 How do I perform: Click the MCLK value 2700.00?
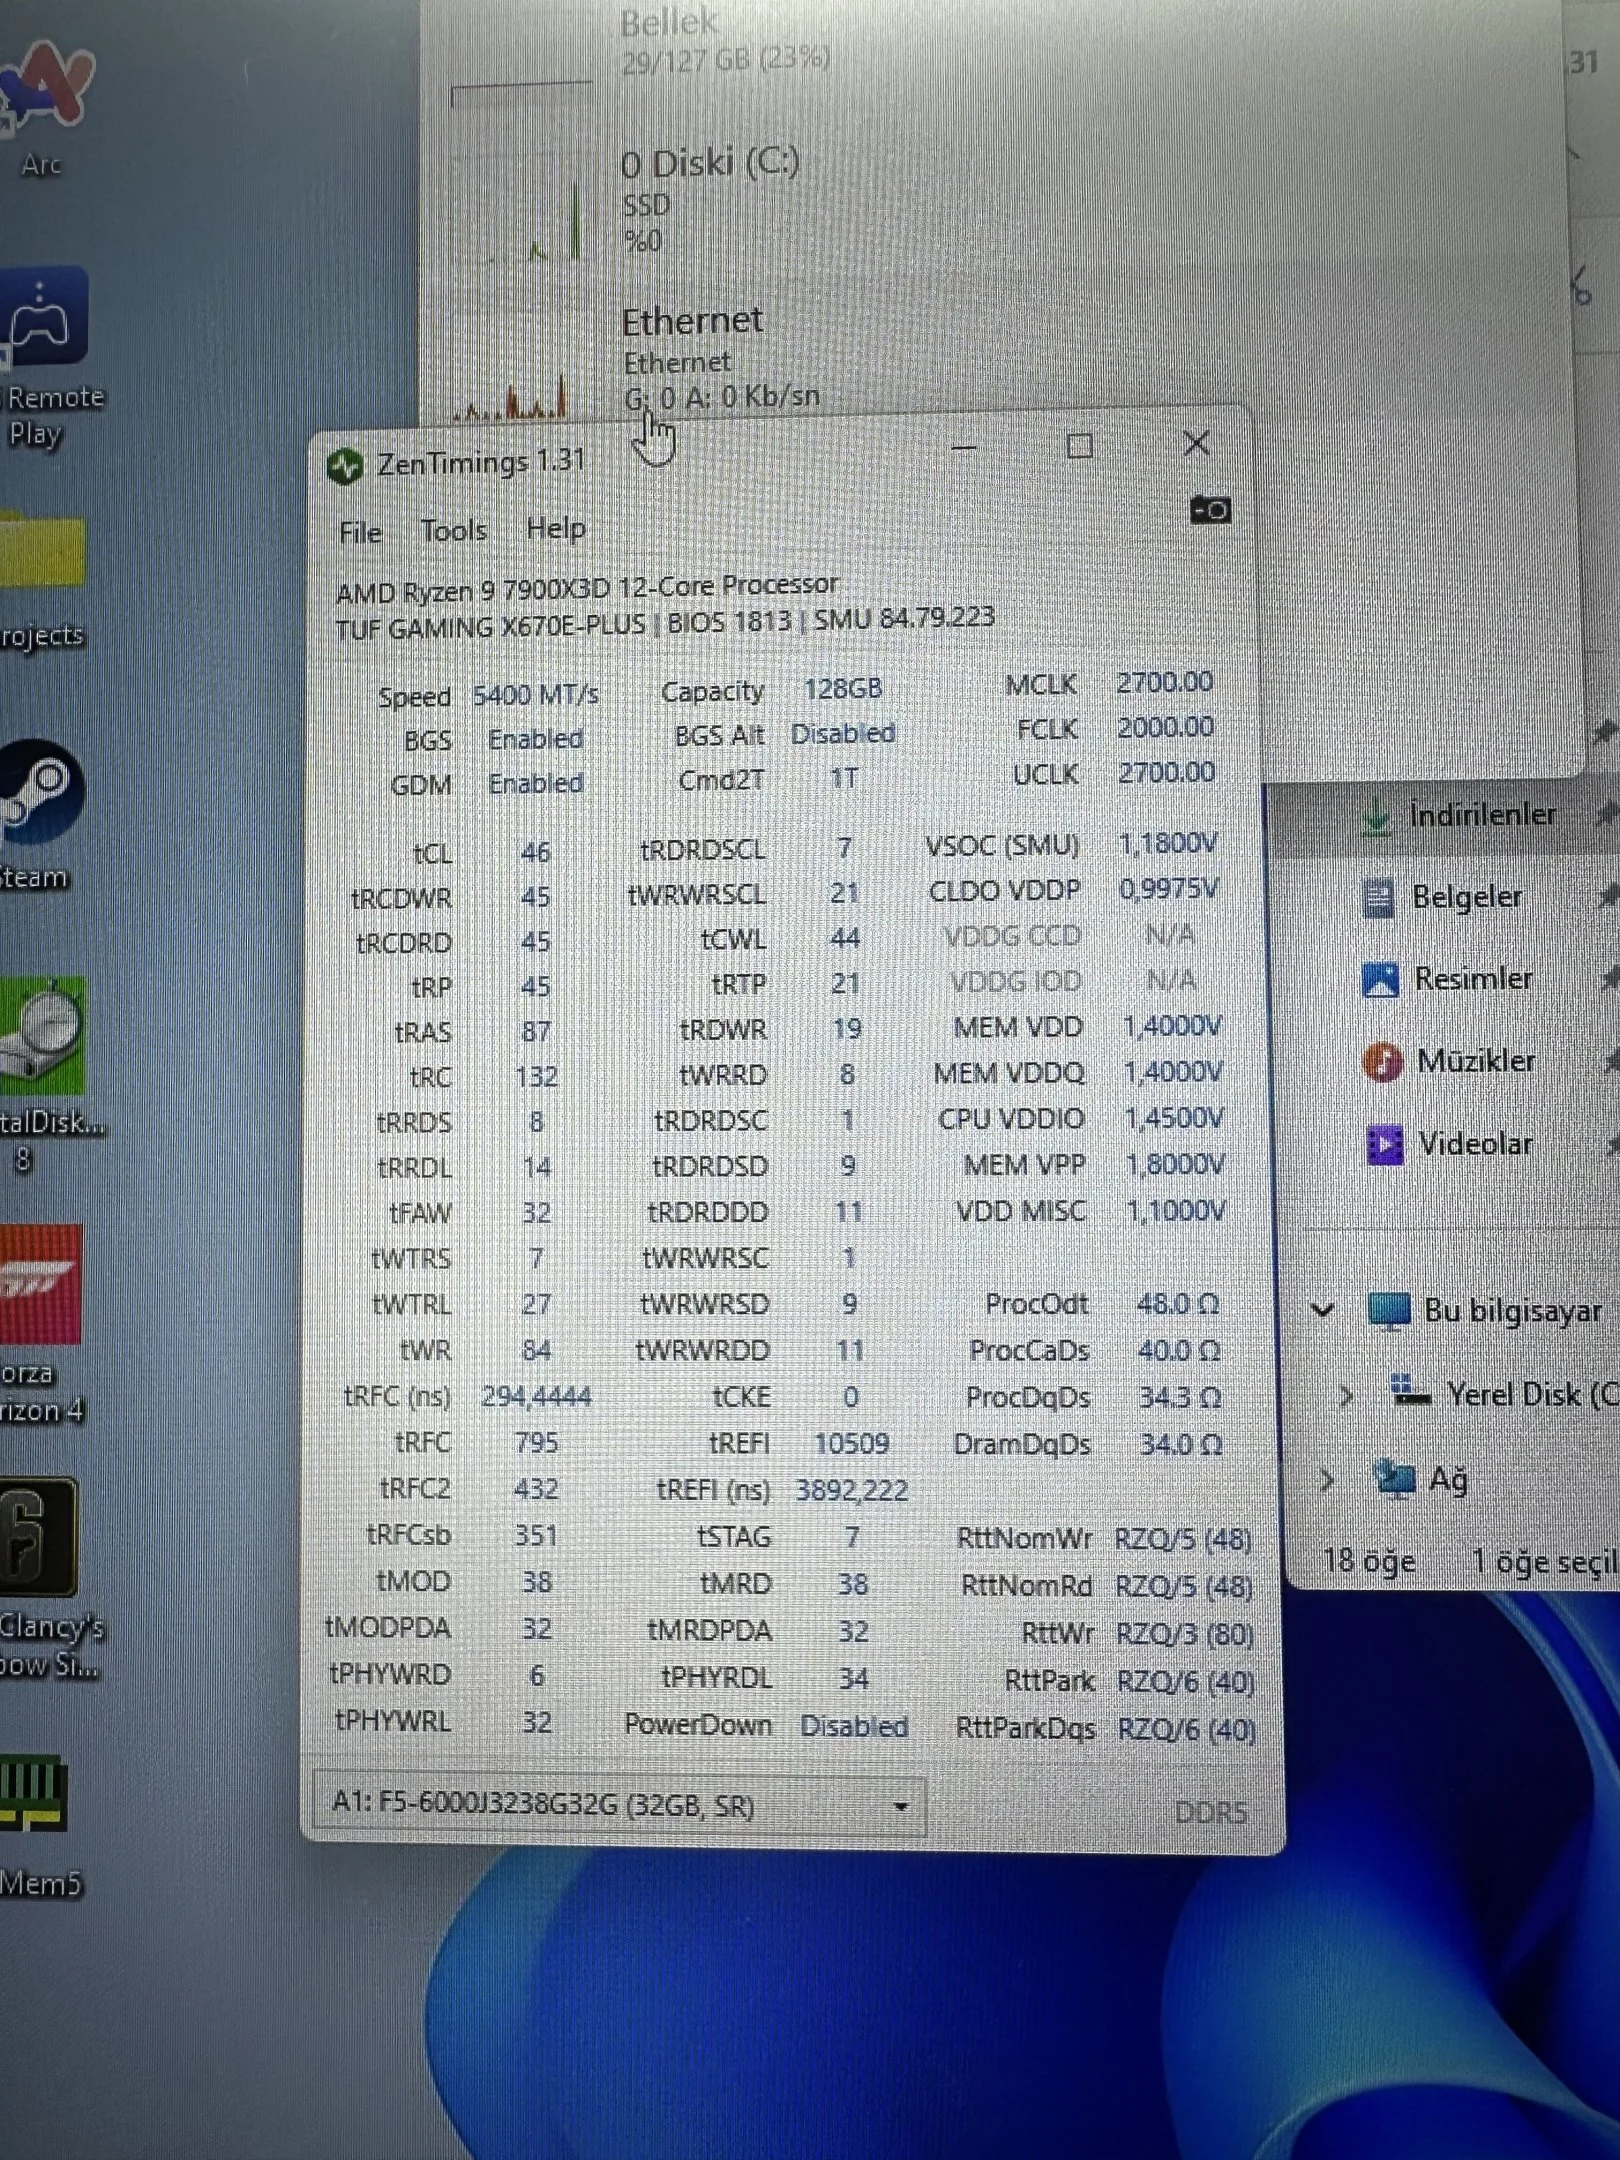pos(1165,682)
